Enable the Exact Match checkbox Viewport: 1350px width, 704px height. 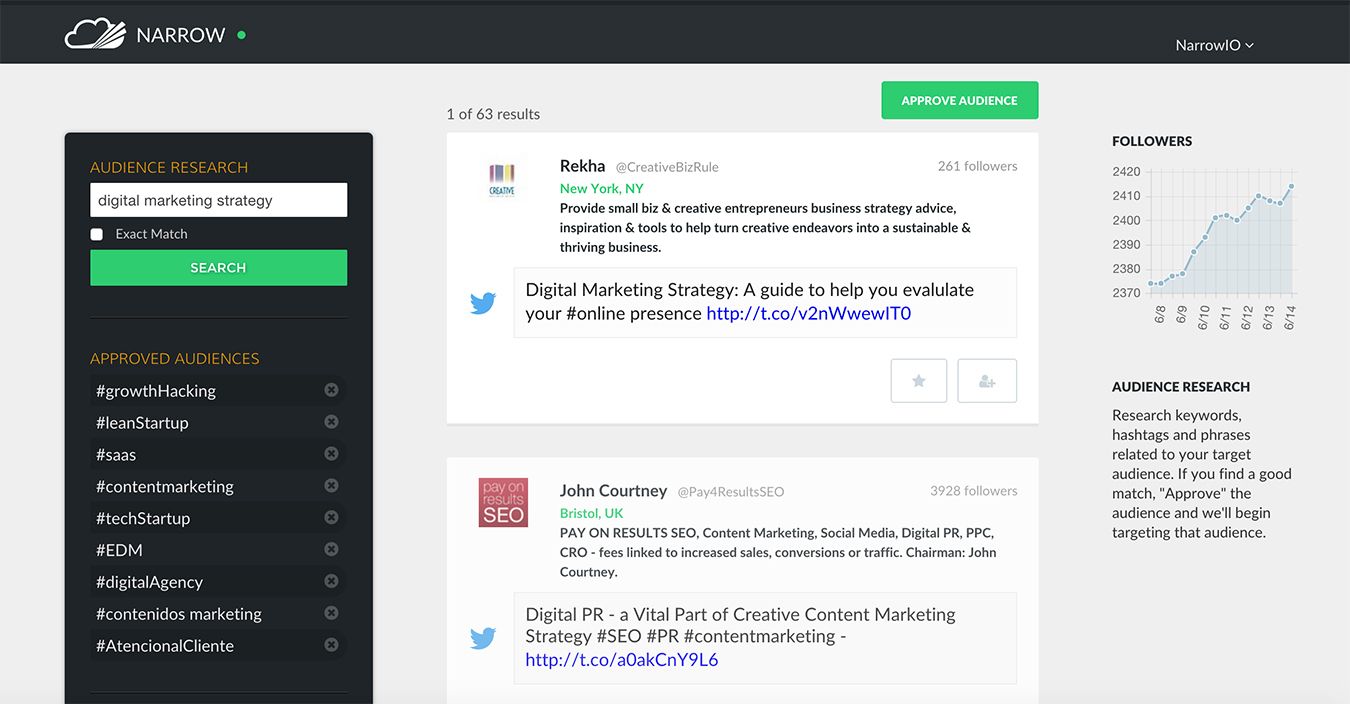click(96, 233)
